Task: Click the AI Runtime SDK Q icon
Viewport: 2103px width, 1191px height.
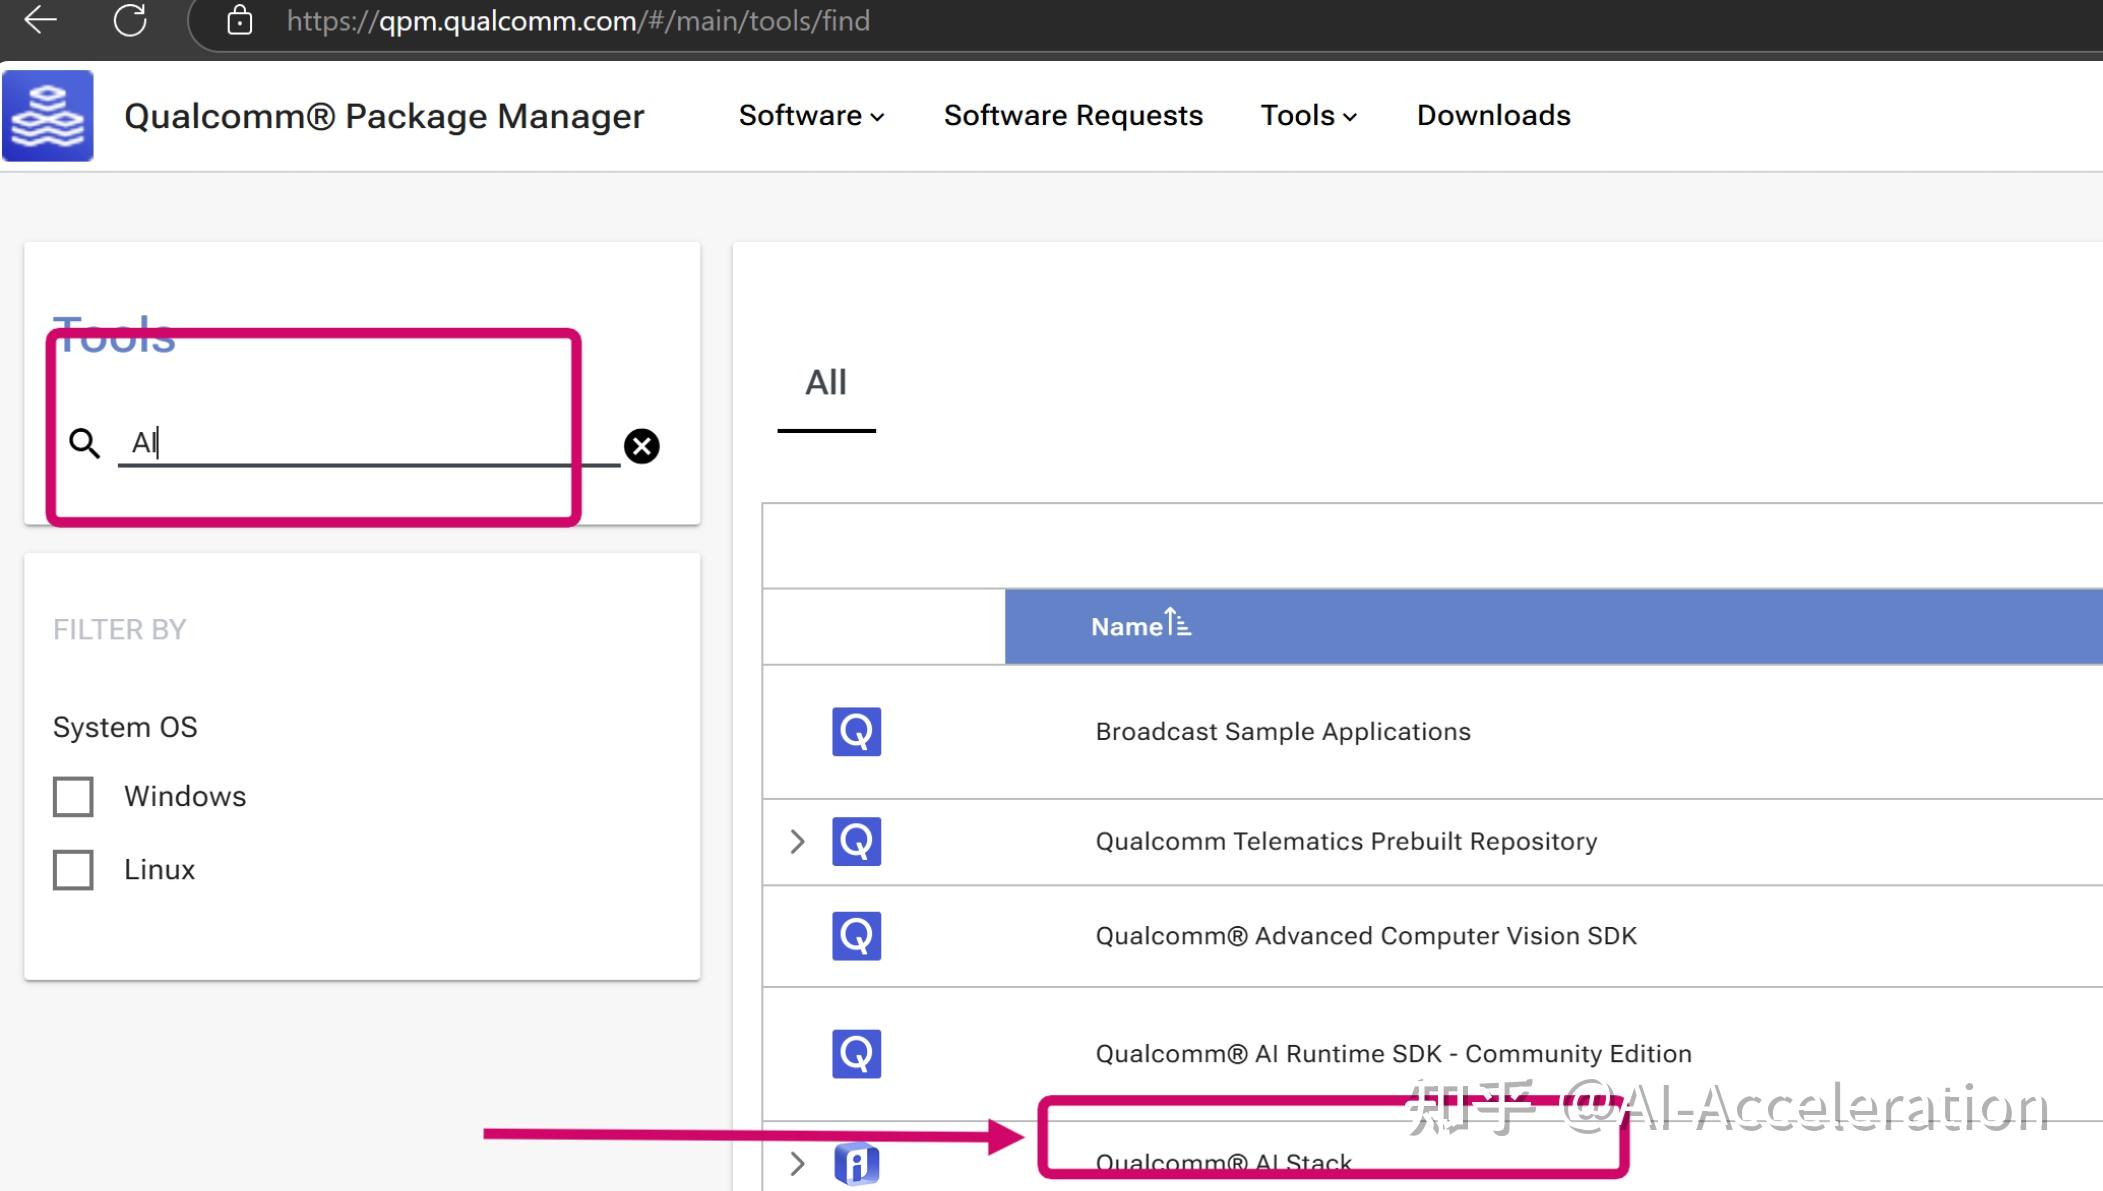Action: click(856, 1054)
